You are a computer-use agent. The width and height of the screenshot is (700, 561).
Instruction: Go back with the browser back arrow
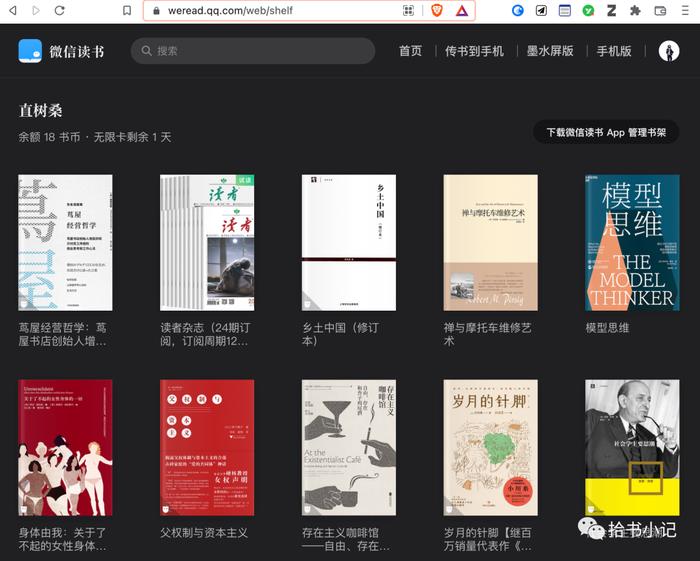13,10
